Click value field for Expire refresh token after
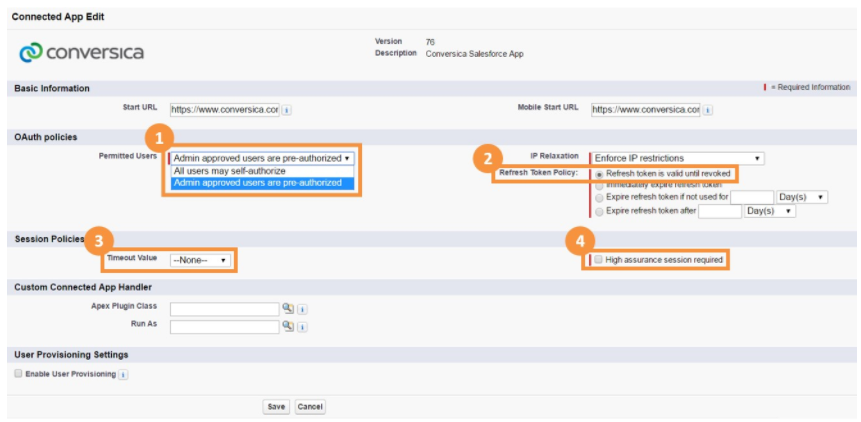 720,211
